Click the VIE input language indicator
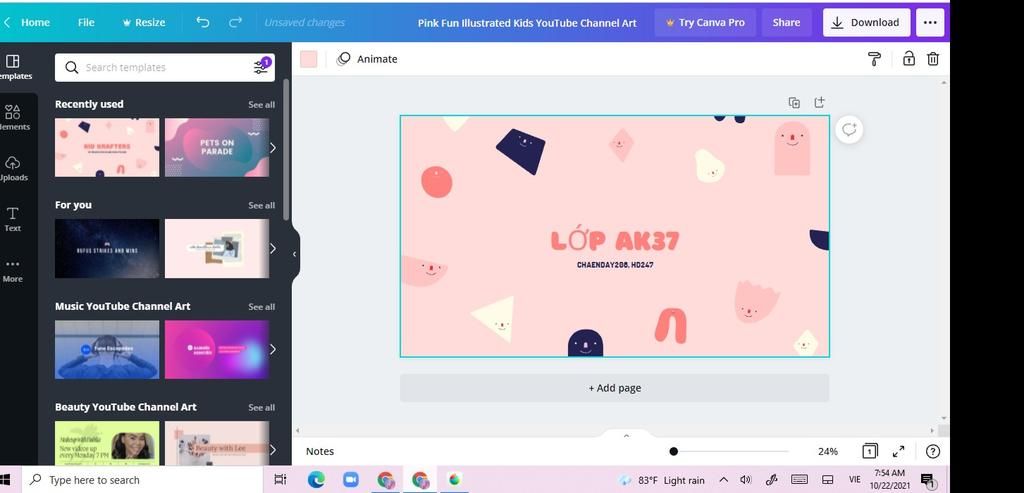 coord(854,480)
